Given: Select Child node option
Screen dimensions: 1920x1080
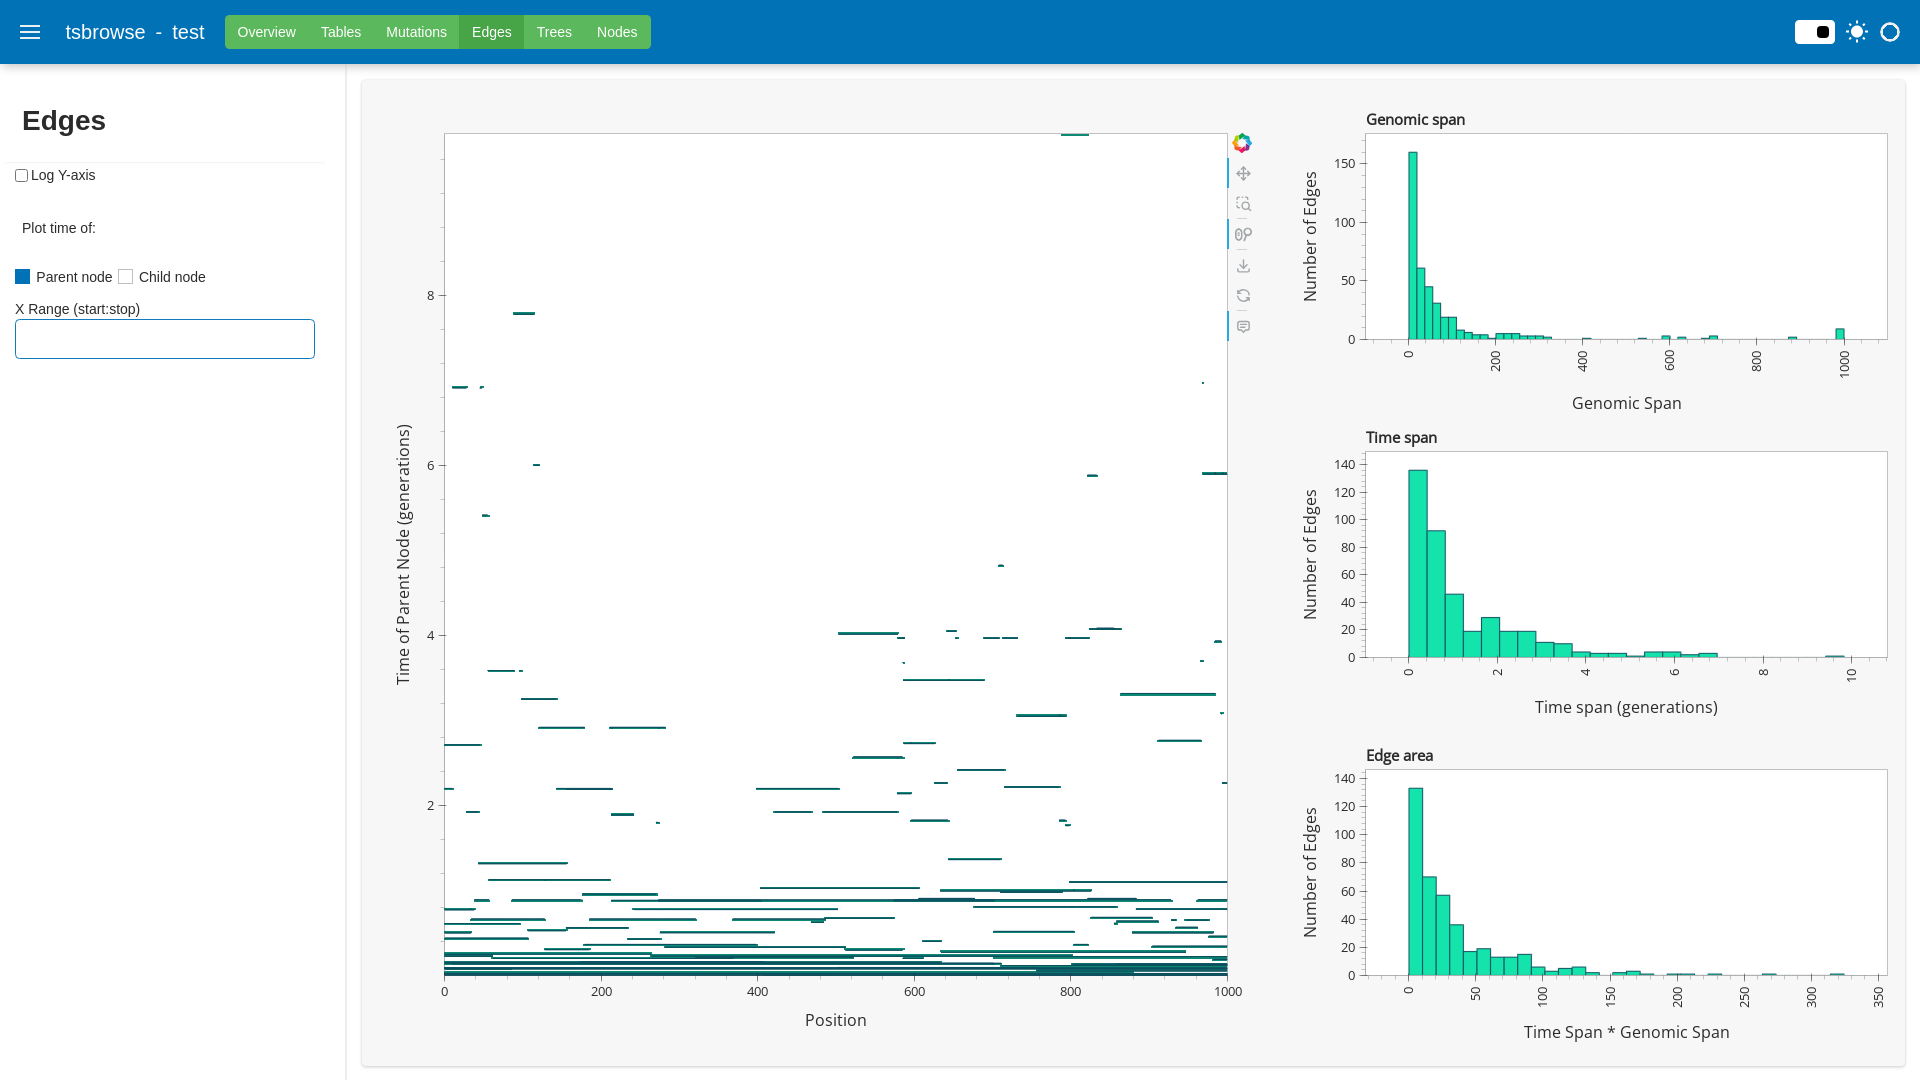Looking at the screenshot, I should point(126,277).
